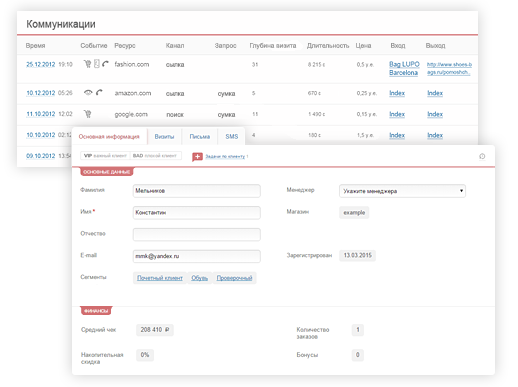The height and width of the screenshot is (387, 518).
Task: Open the shoes-bags.ru exit URL link
Action: tap(449, 68)
